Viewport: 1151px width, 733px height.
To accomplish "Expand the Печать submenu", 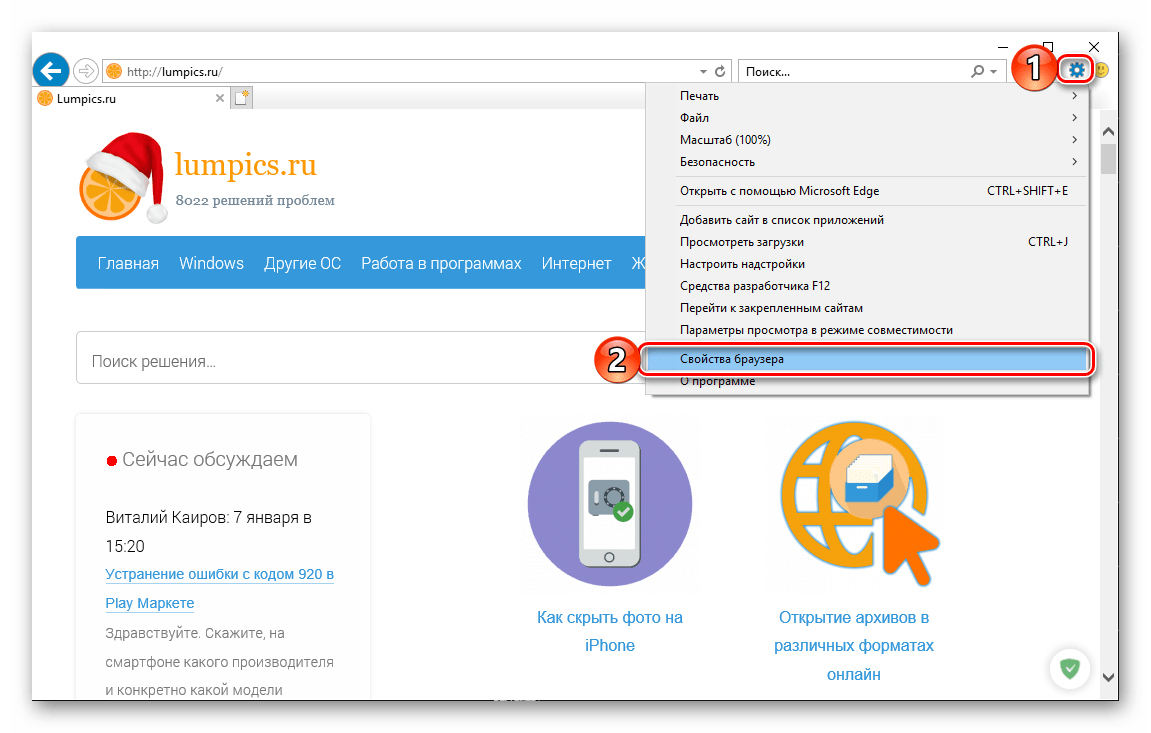I will click(x=1074, y=96).
